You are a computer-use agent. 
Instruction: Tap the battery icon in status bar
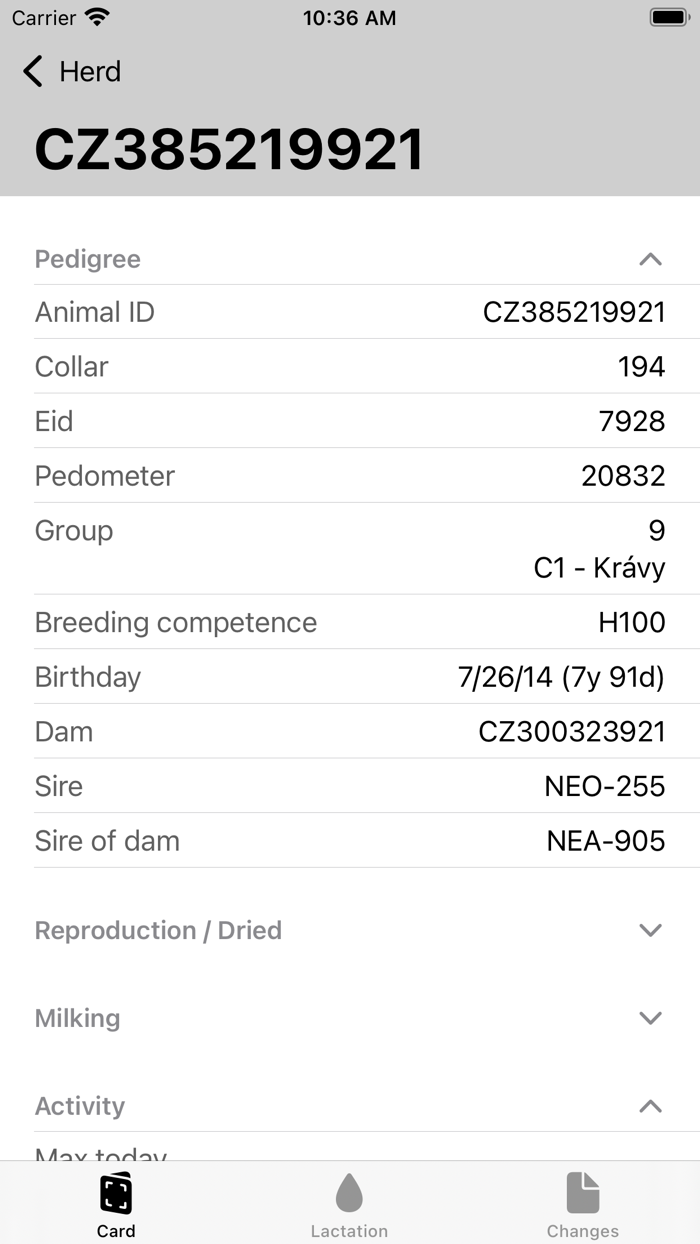pyautogui.click(x=667, y=18)
